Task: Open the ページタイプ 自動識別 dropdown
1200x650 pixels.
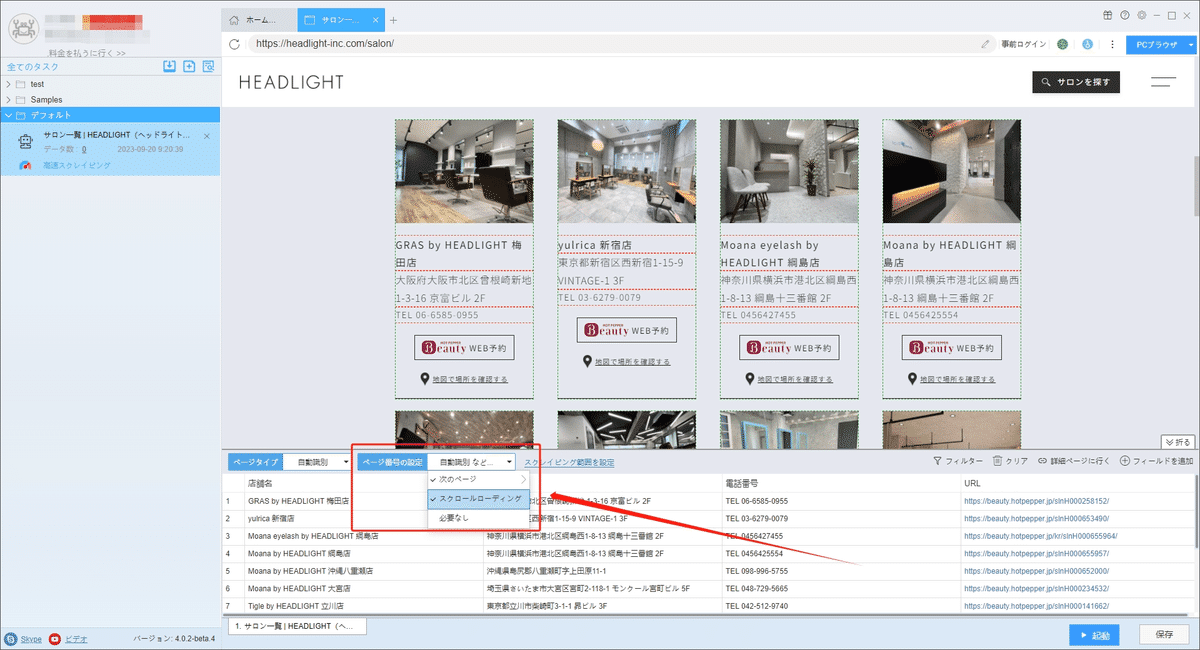Action: point(317,462)
